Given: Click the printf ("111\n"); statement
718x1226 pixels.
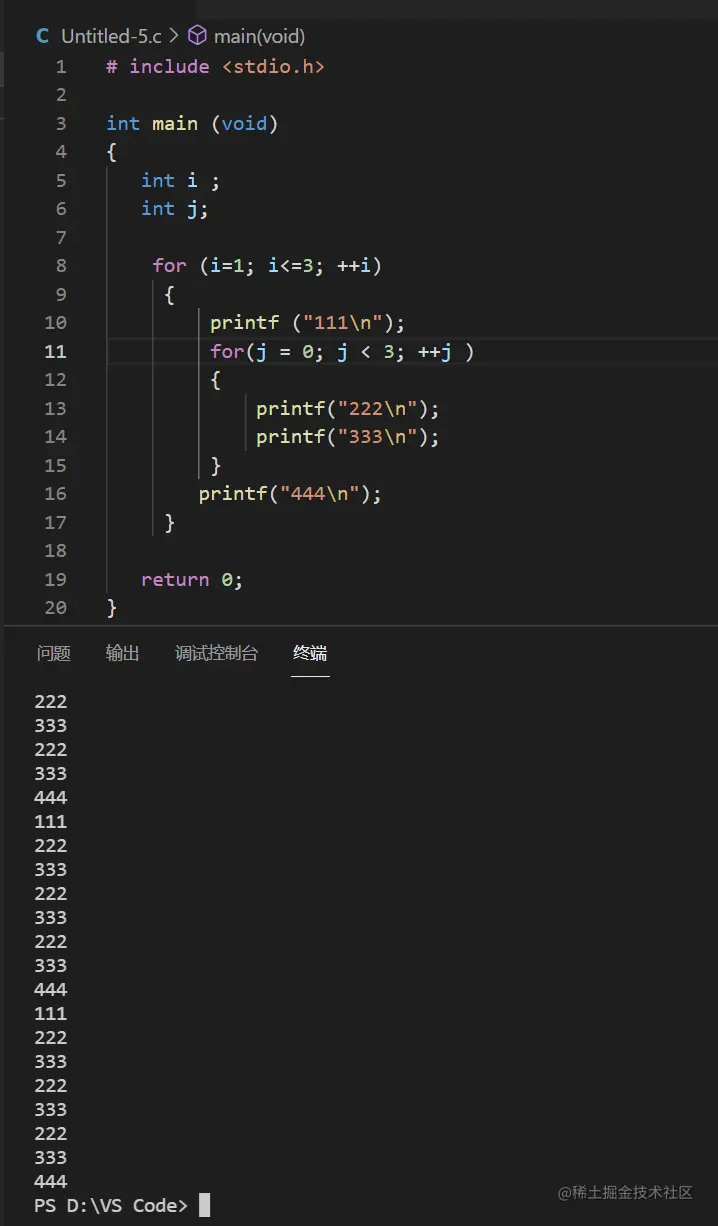Looking at the screenshot, I should point(308,323).
